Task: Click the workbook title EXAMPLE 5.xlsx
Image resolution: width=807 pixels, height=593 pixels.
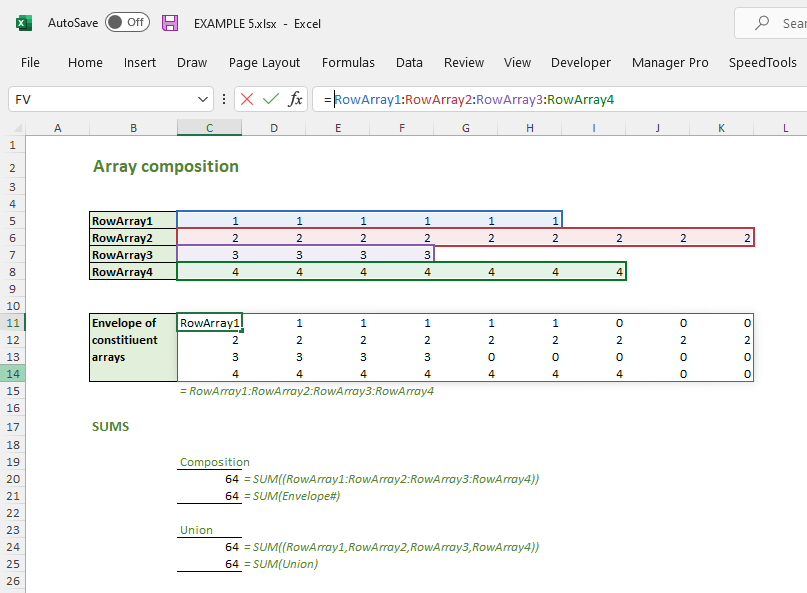Action: [235, 24]
